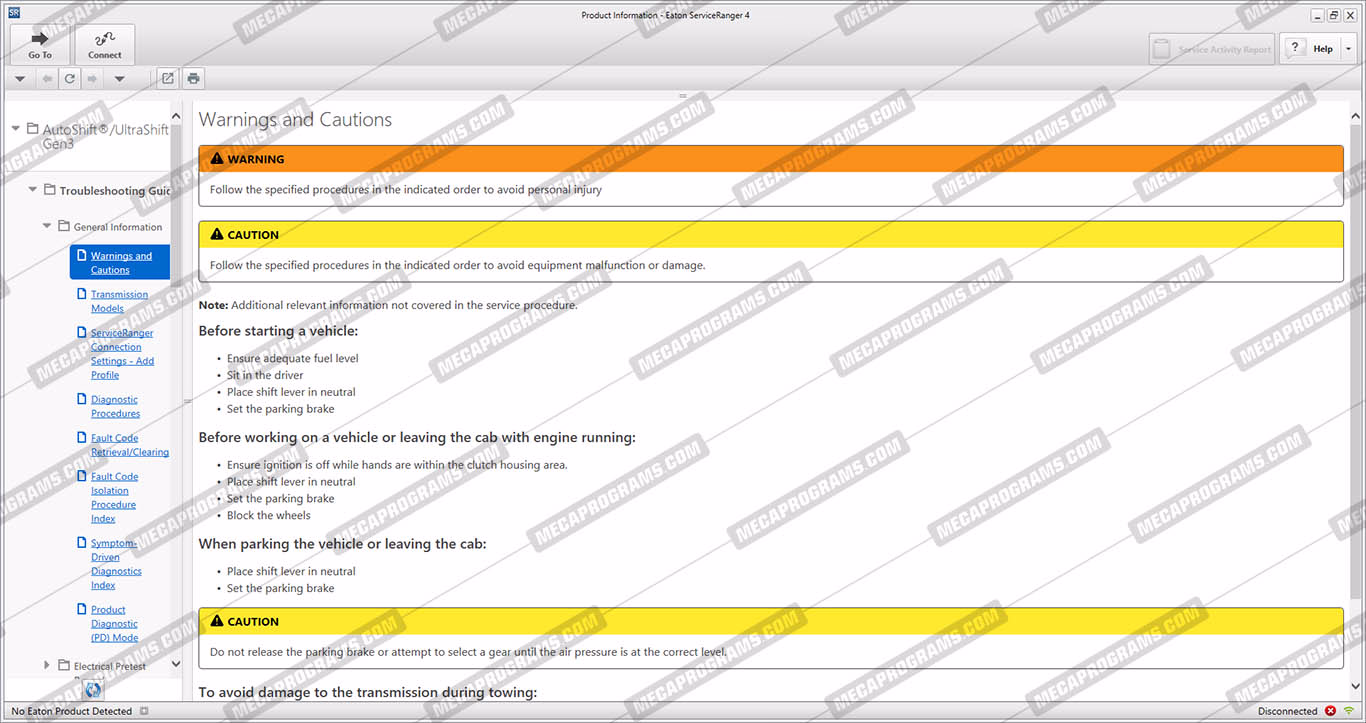Open the Symptom-Driven Diagnostics Index link

pos(116,564)
